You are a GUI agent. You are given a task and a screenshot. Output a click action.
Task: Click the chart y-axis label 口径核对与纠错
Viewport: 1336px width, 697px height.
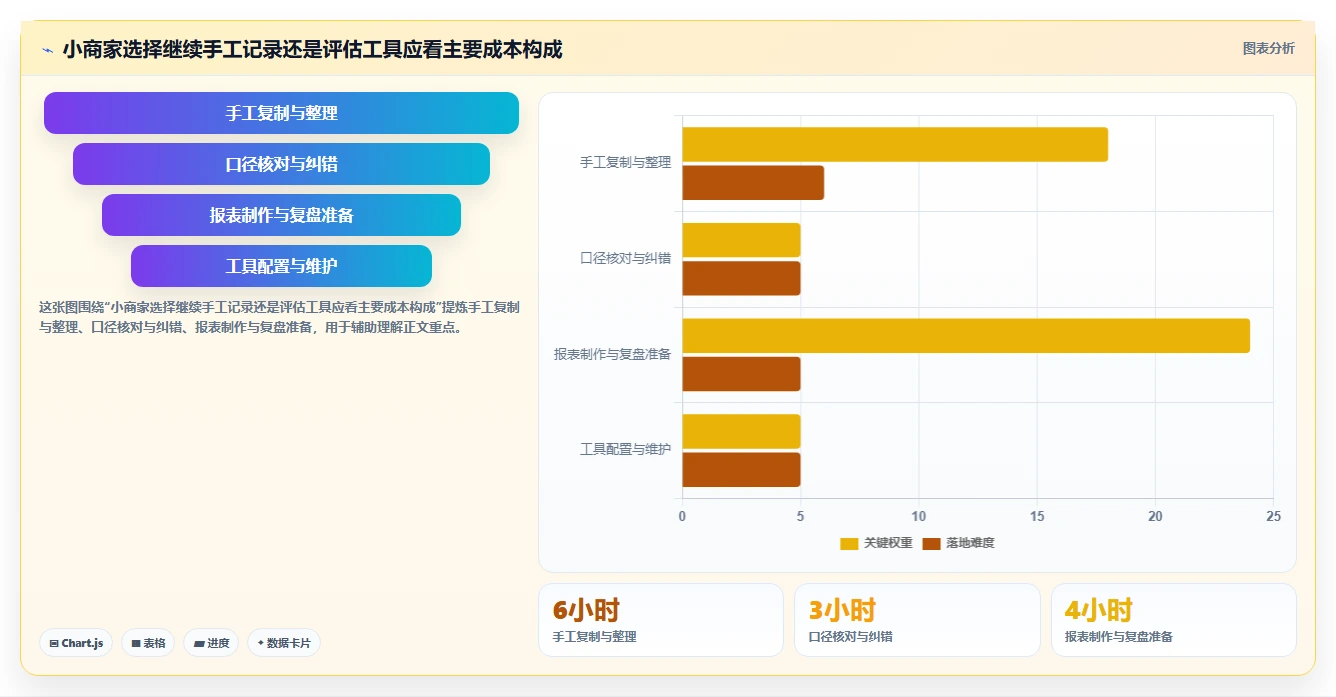click(x=625, y=258)
